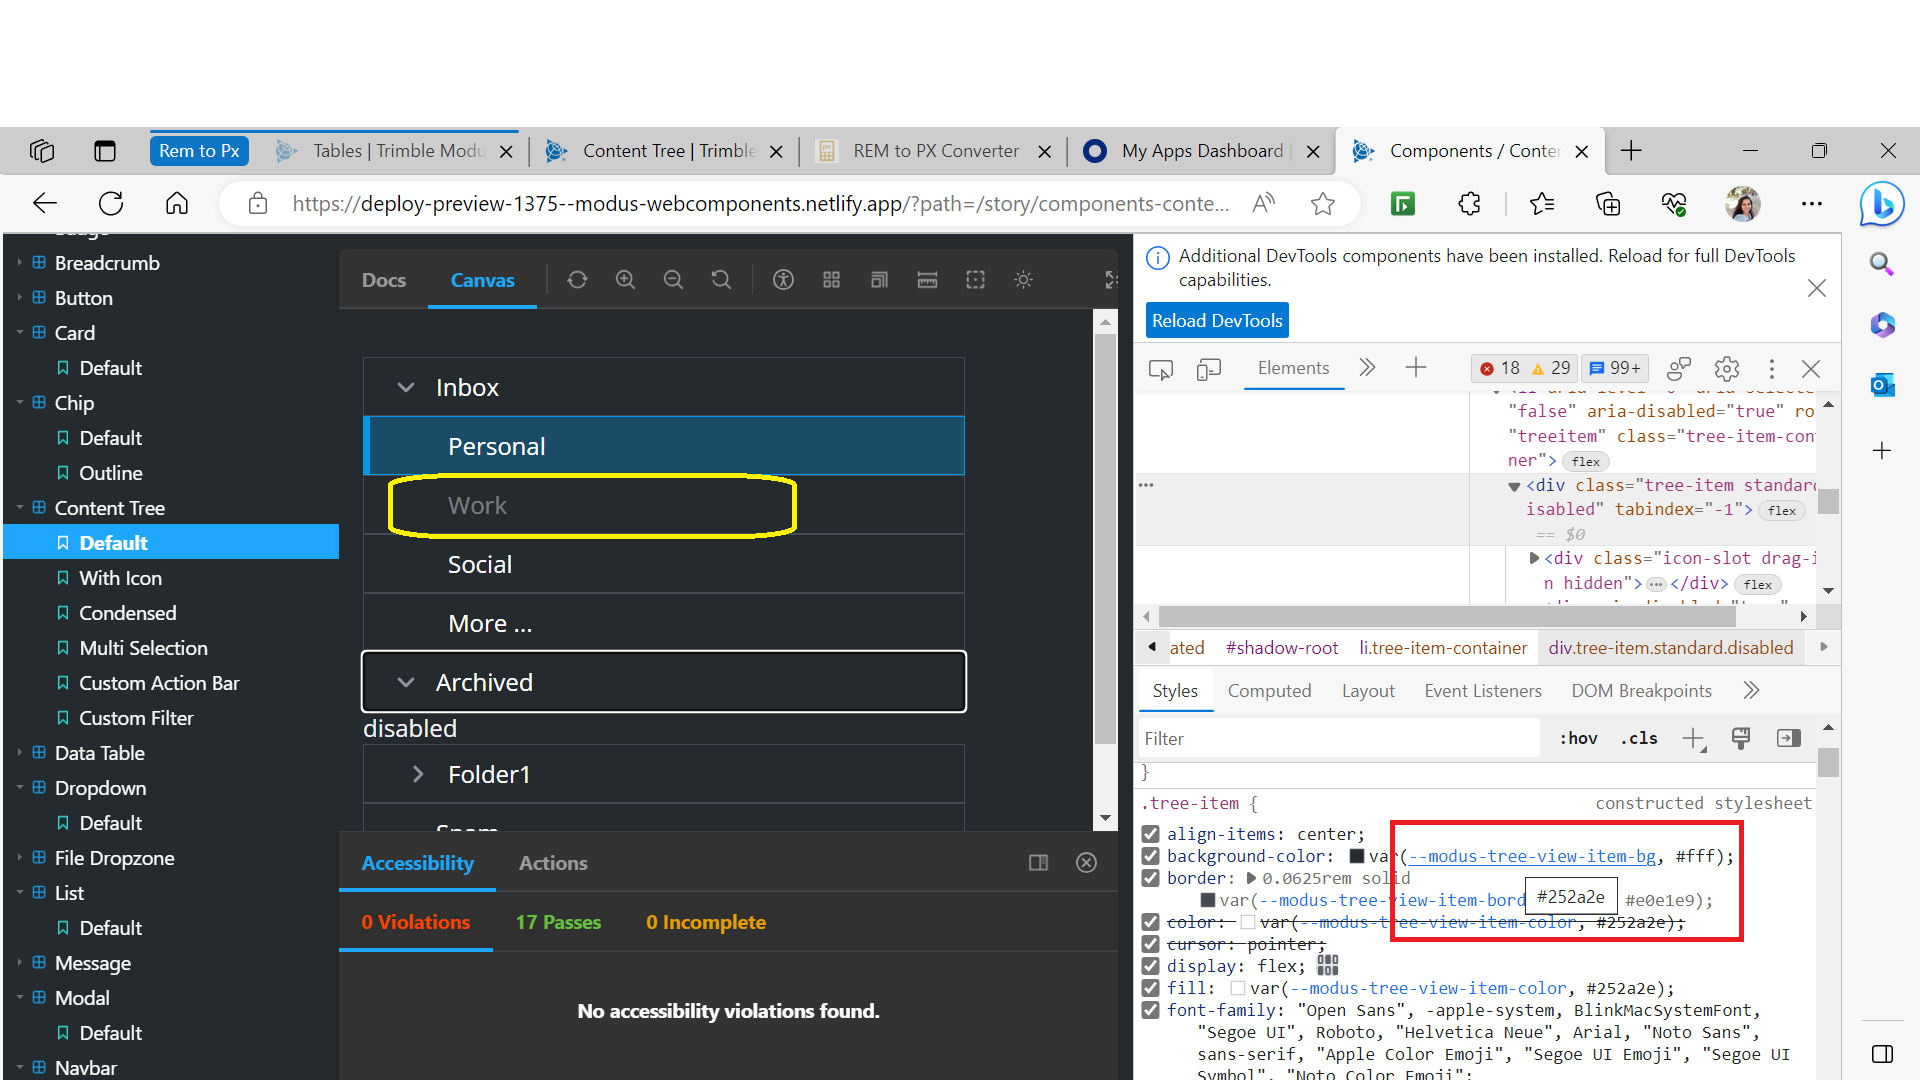Click the Reload DevTools button
This screenshot has width=1920, height=1080.
(x=1217, y=320)
